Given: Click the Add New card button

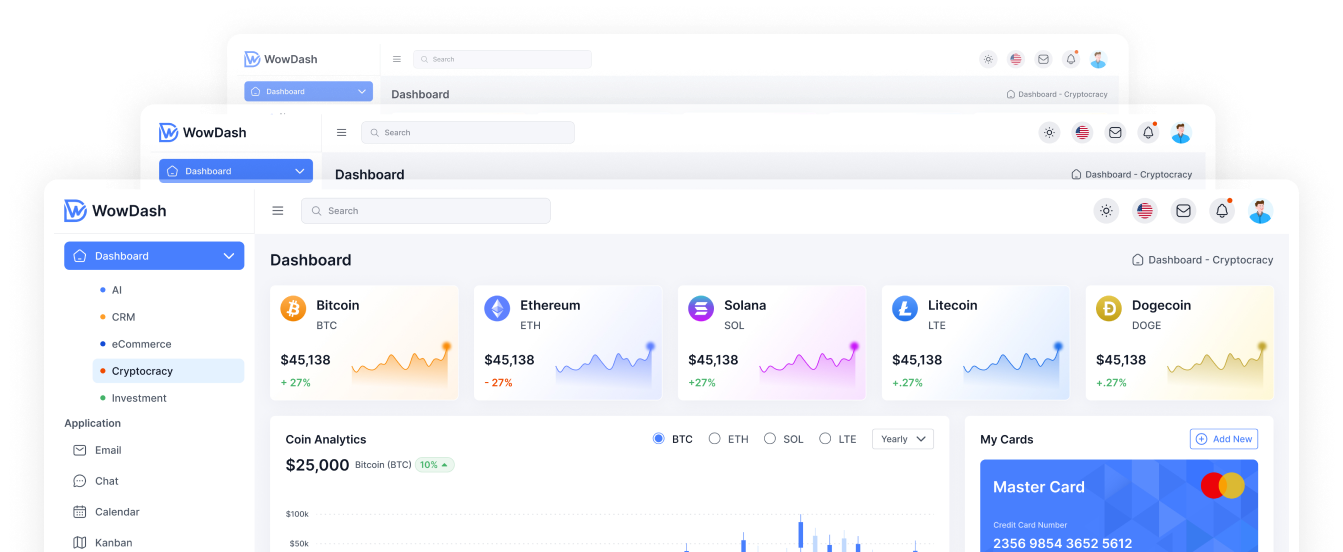Looking at the screenshot, I should [1223, 439].
